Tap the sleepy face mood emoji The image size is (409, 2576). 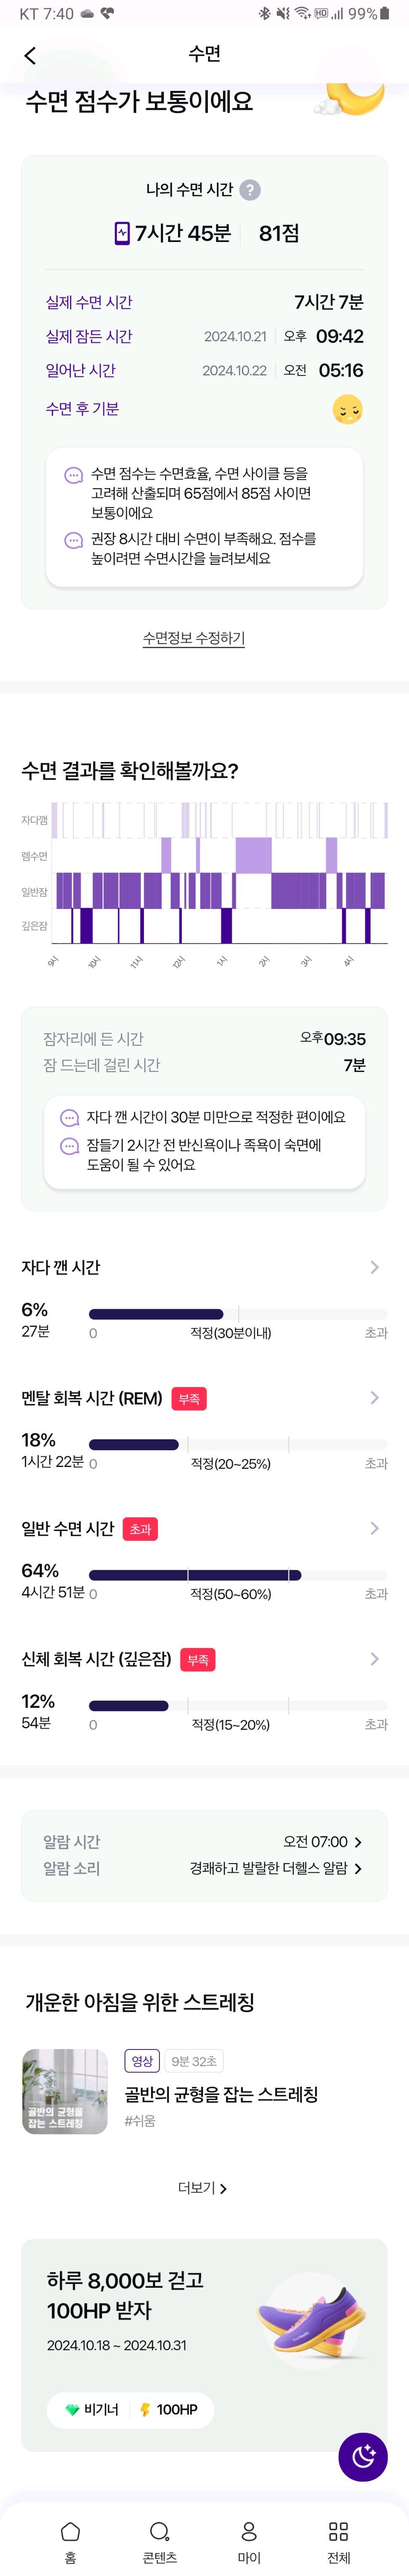click(347, 409)
